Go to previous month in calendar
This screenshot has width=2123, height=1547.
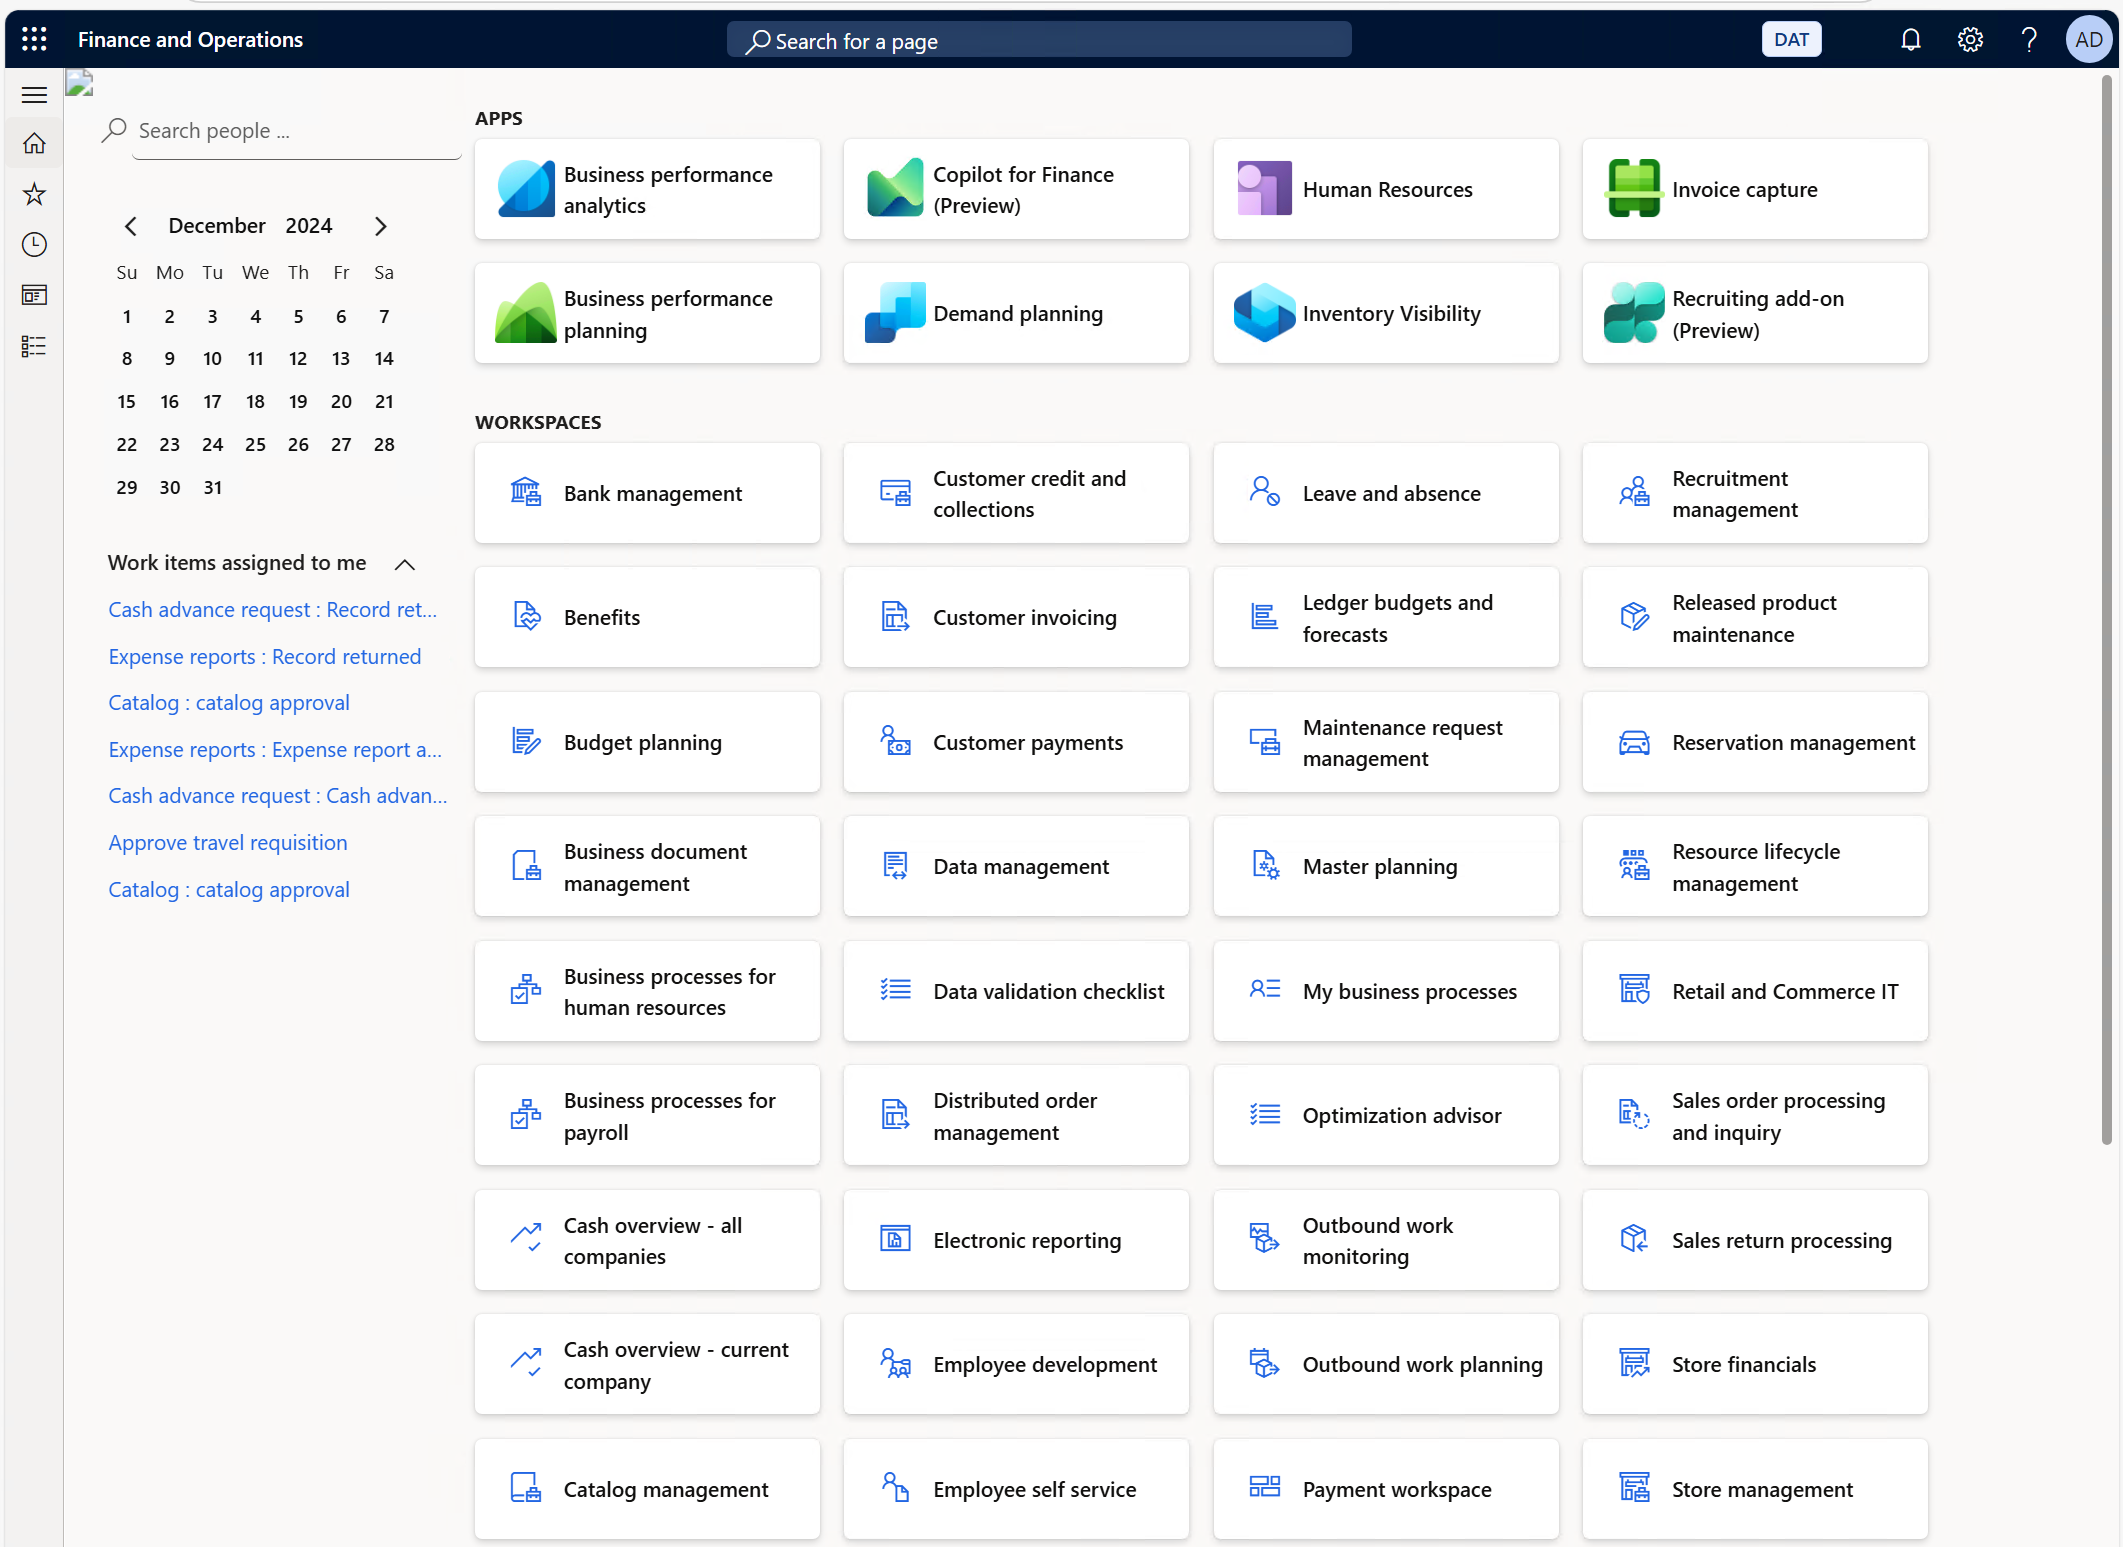pyautogui.click(x=130, y=226)
